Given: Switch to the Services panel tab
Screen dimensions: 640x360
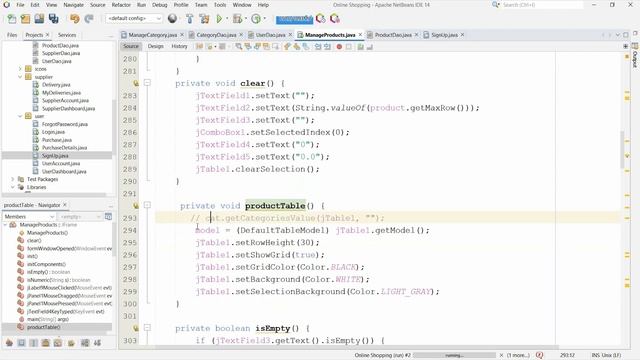Looking at the screenshot, I should pyautogui.click(x=67, y=35).
